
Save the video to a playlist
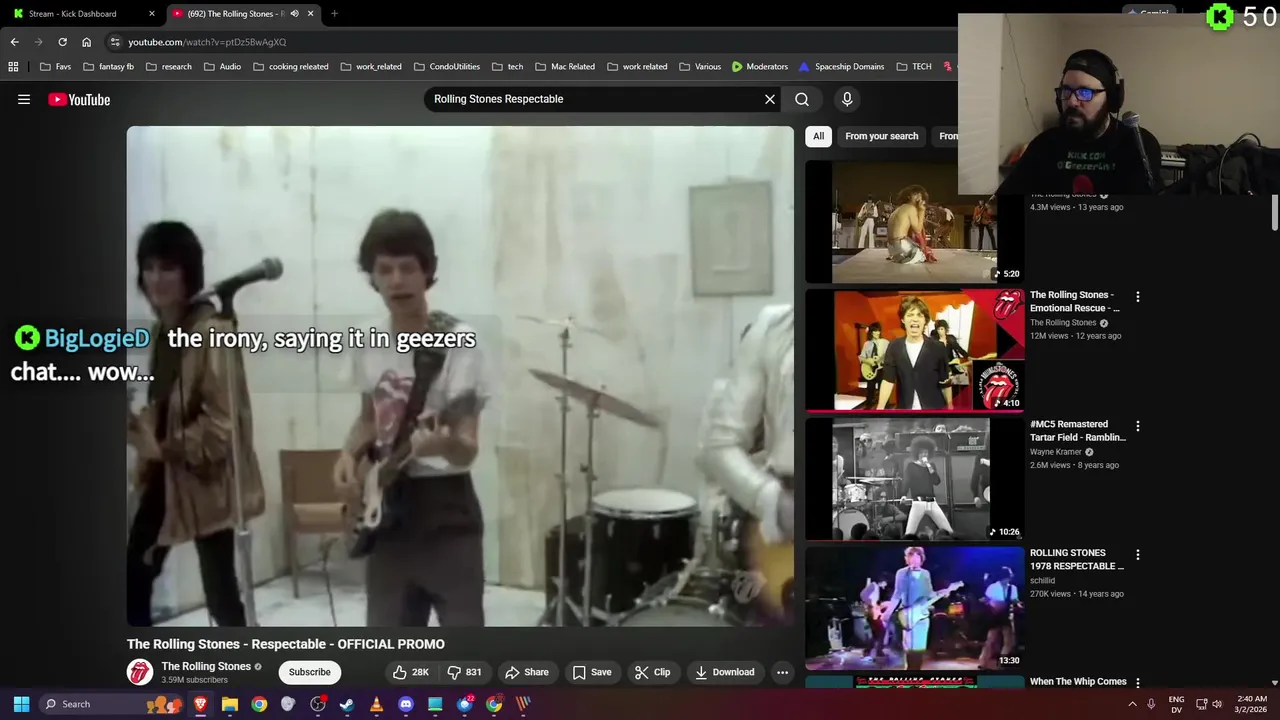[592, 672]
